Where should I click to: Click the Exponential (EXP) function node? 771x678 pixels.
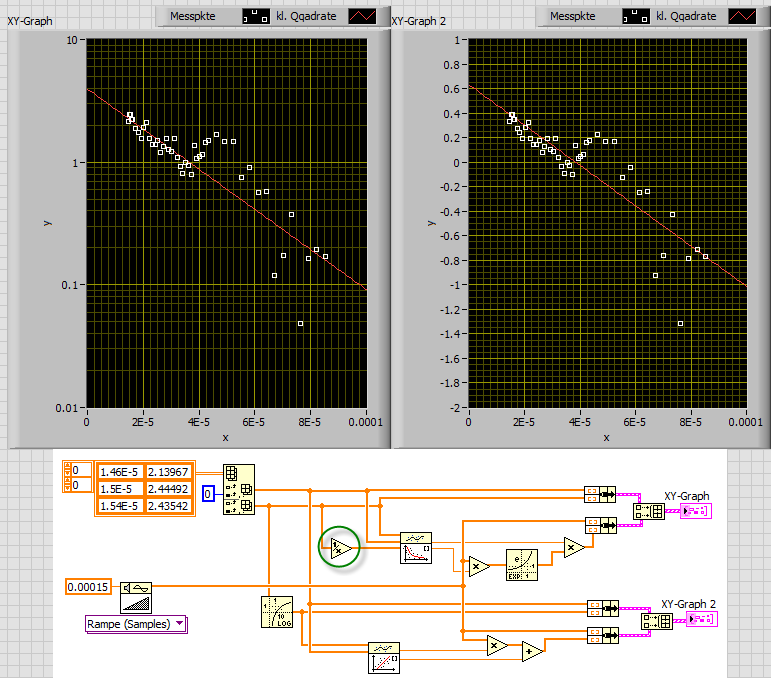pyautogui.click(x=522, y=565)
